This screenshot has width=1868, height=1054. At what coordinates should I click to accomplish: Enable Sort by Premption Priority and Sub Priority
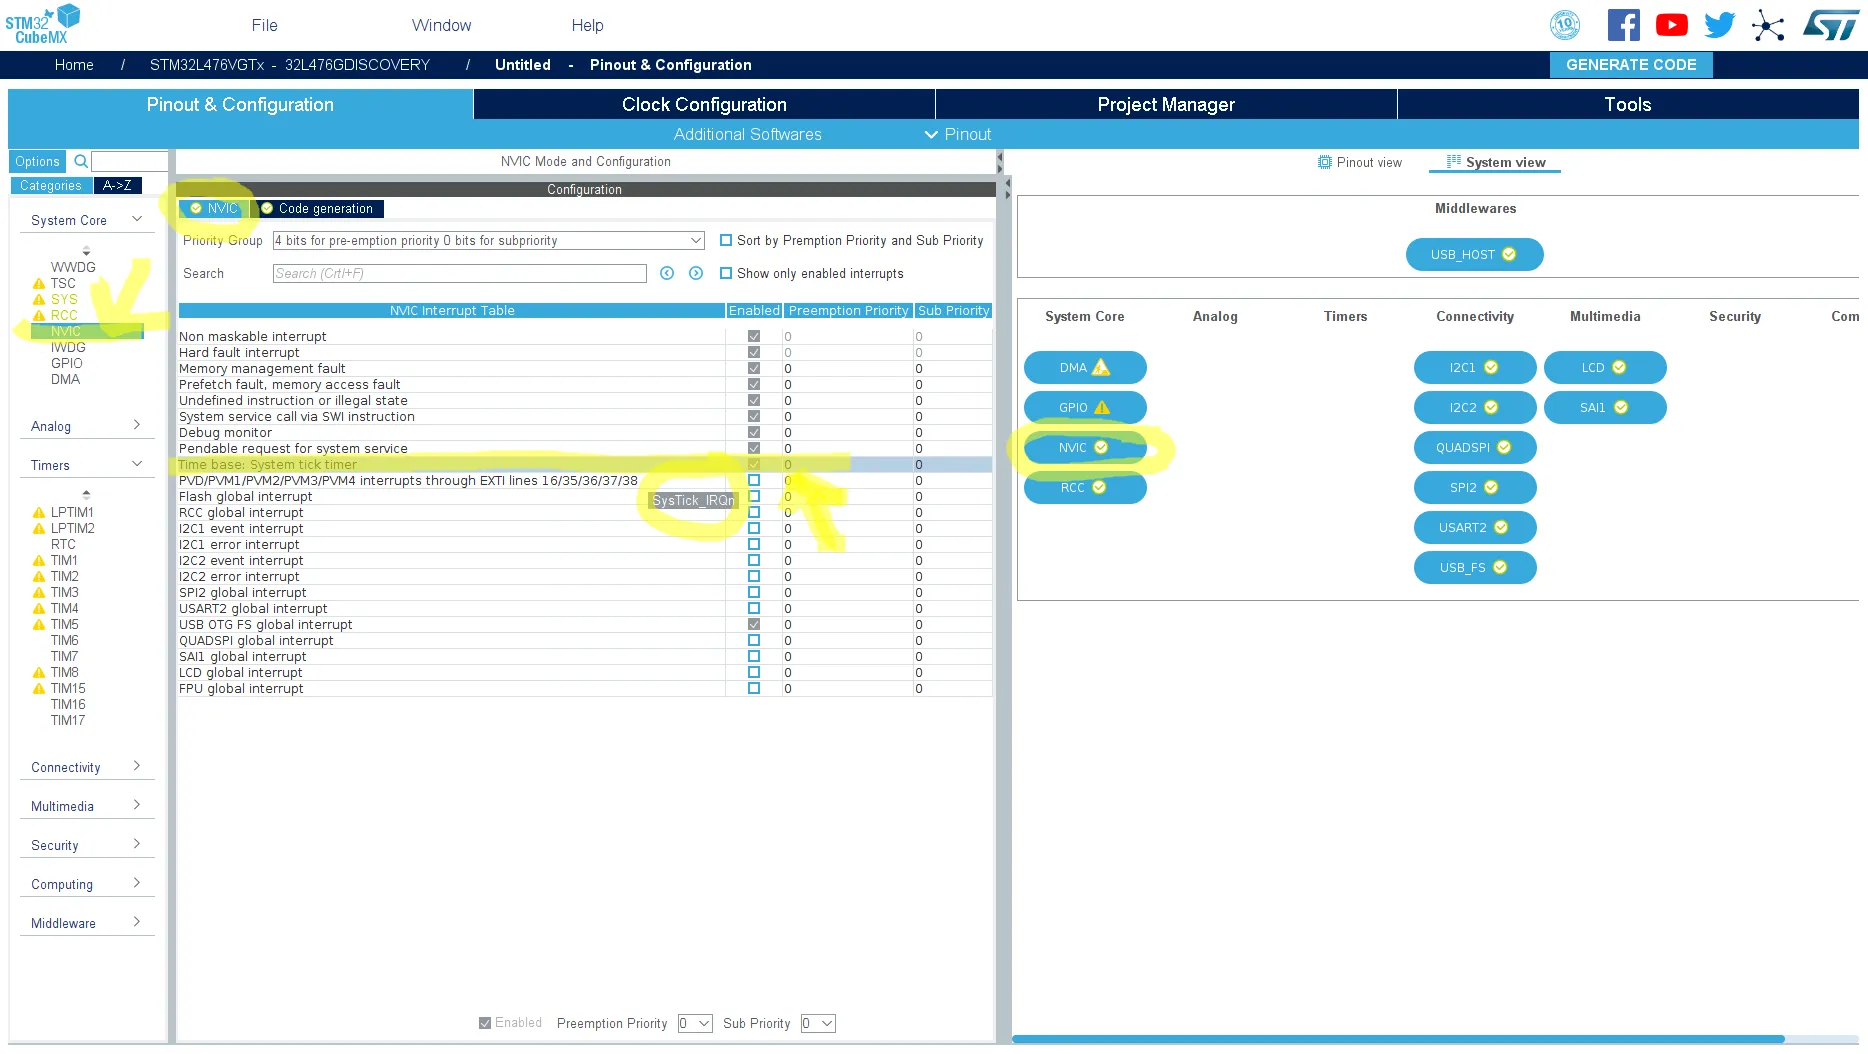726,240
